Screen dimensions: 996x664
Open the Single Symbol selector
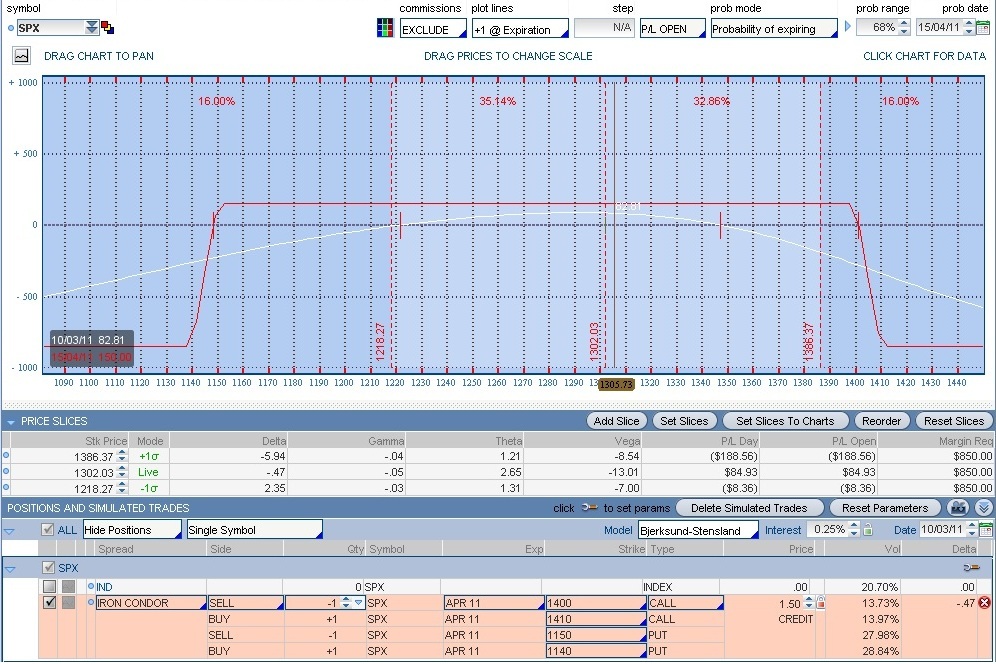pyautogui.click(x=254, y=530)
